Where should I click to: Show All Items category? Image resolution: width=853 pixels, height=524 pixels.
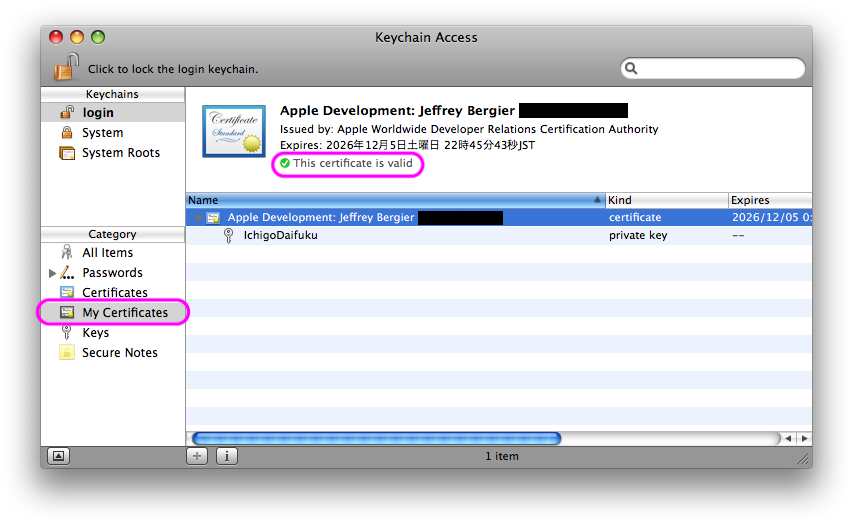107,253
